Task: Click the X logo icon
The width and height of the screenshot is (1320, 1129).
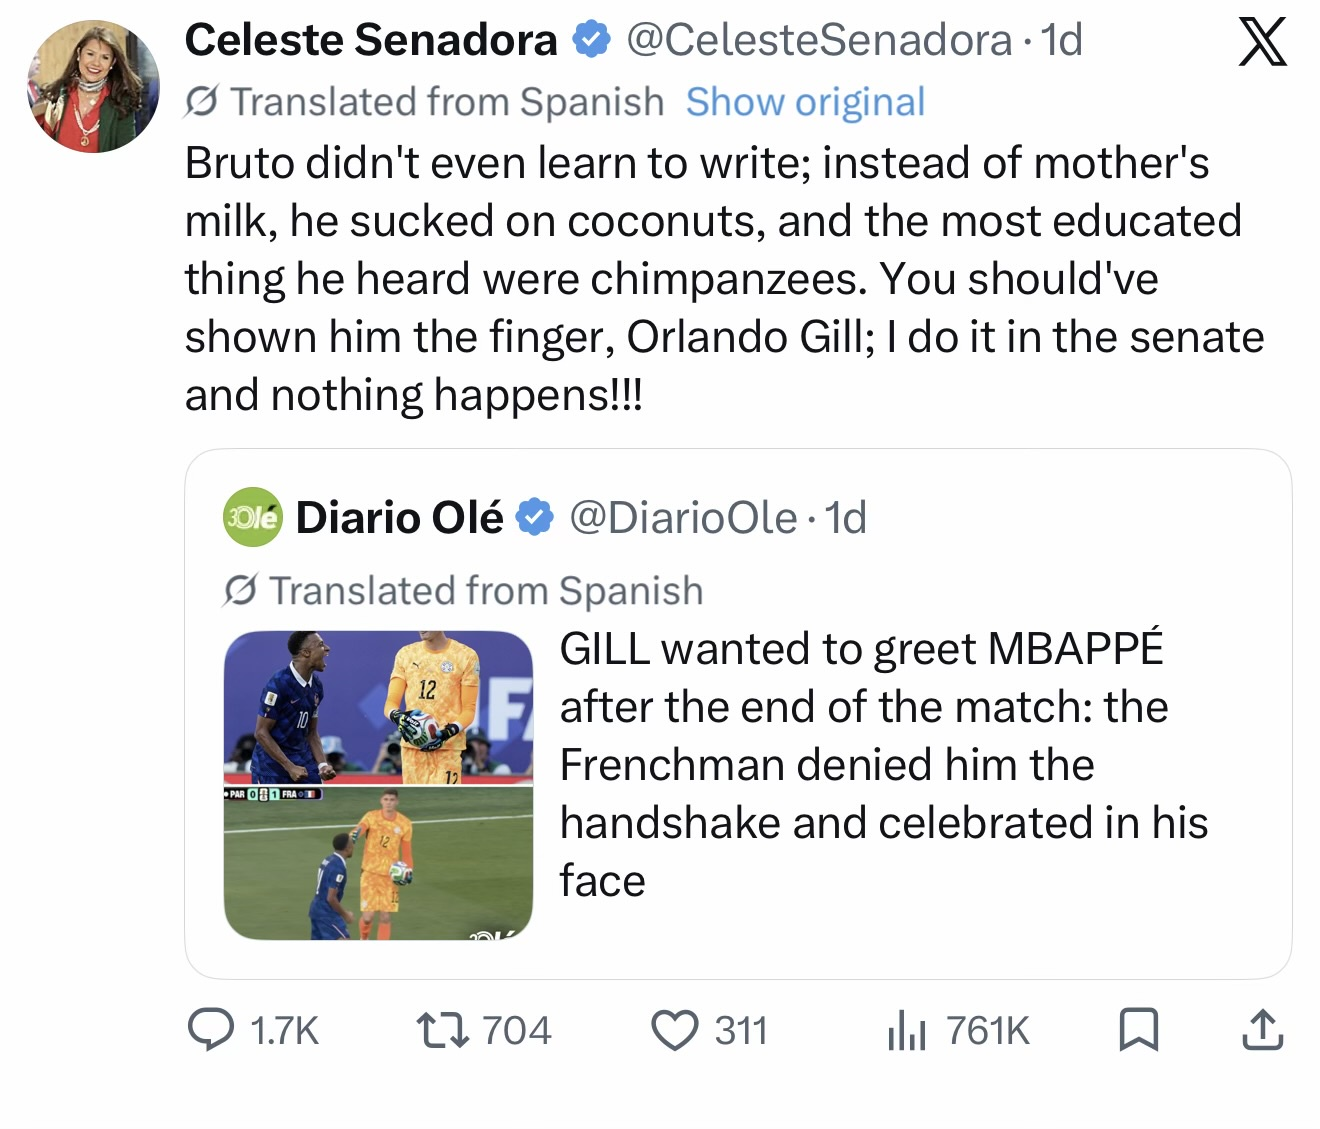Action: tap(1262, 42)
